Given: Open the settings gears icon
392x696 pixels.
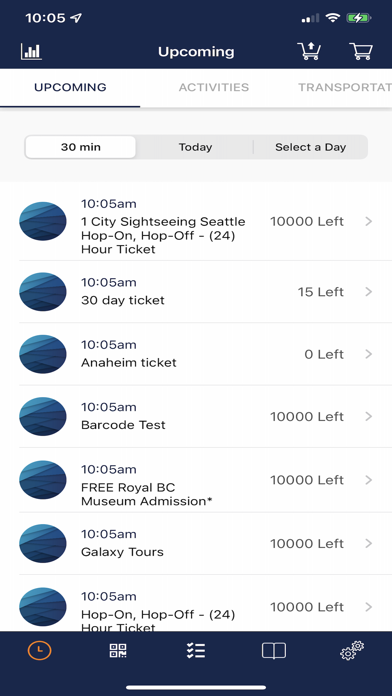Looking at the screenshot, I should click(352, 651).
